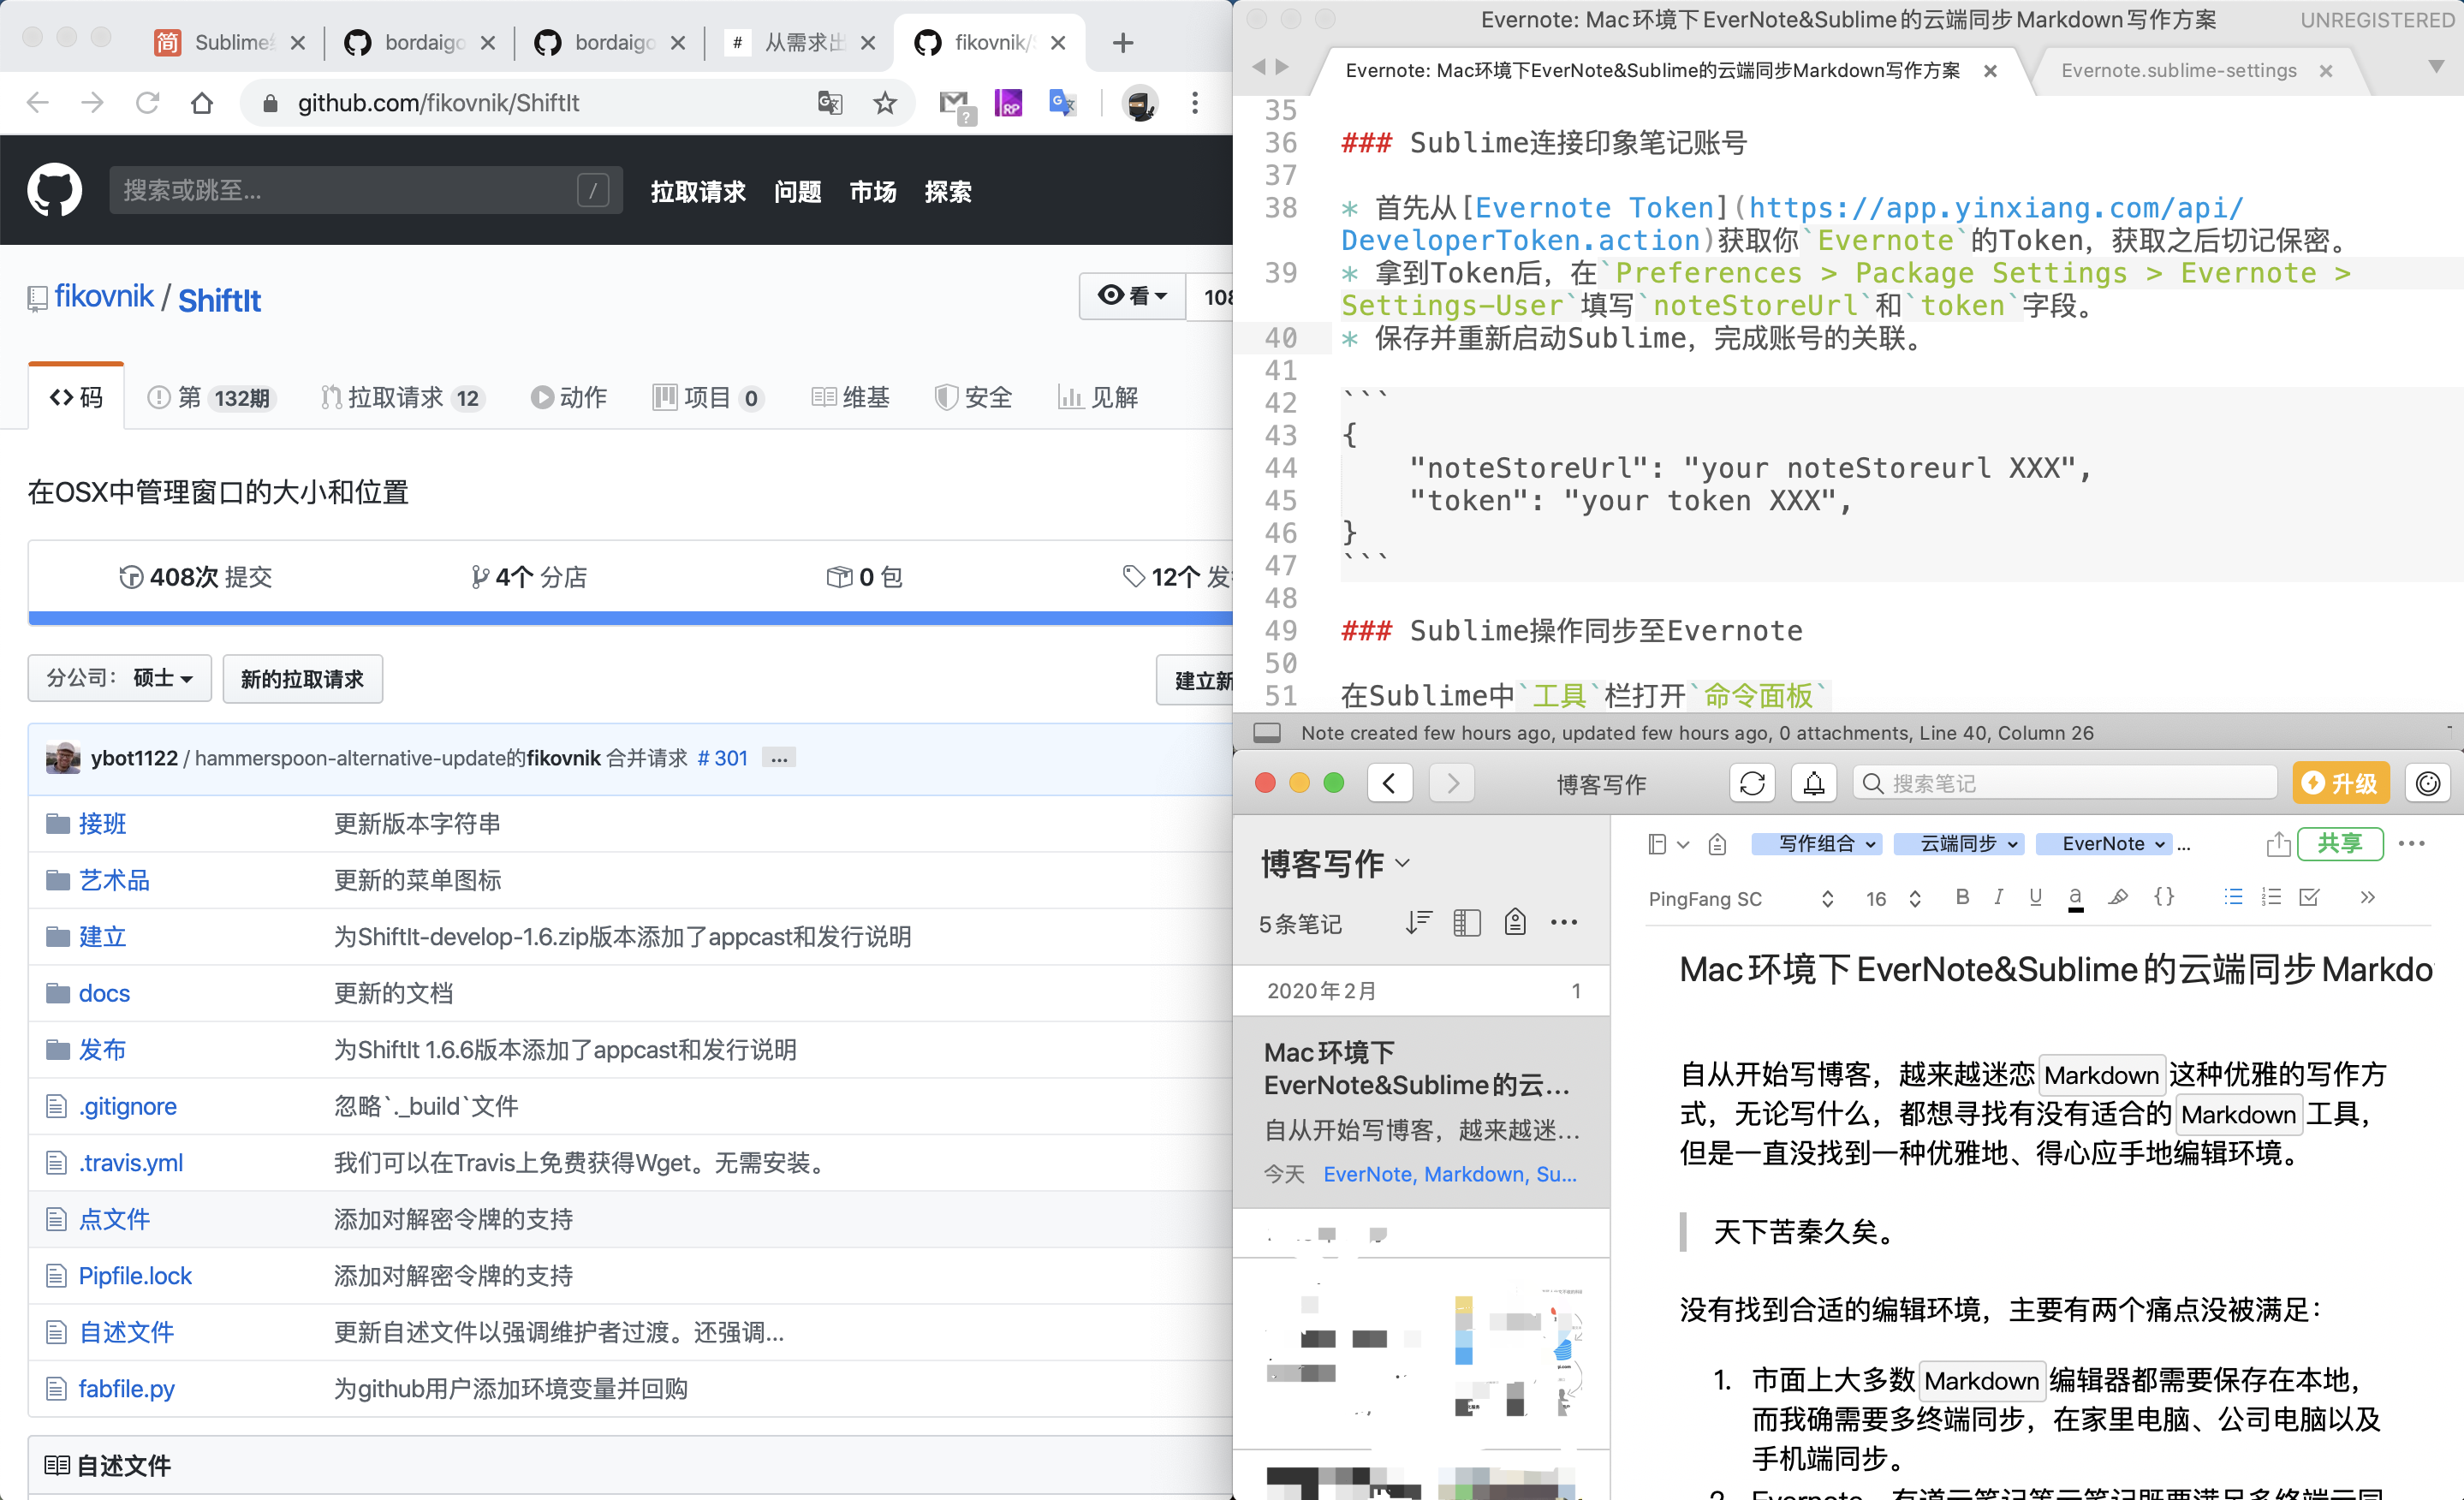This screenshot has width=2464, height=1500.
Task: Open the 见解 insights tab
Action: (x=1098, y=398)
